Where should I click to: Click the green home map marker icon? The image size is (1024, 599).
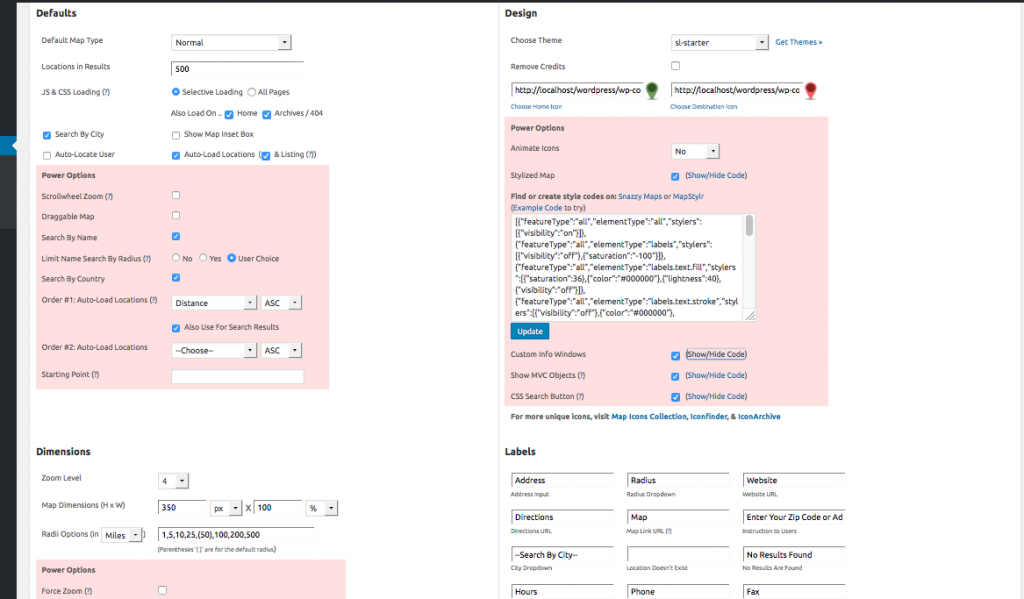click(652, 91)
